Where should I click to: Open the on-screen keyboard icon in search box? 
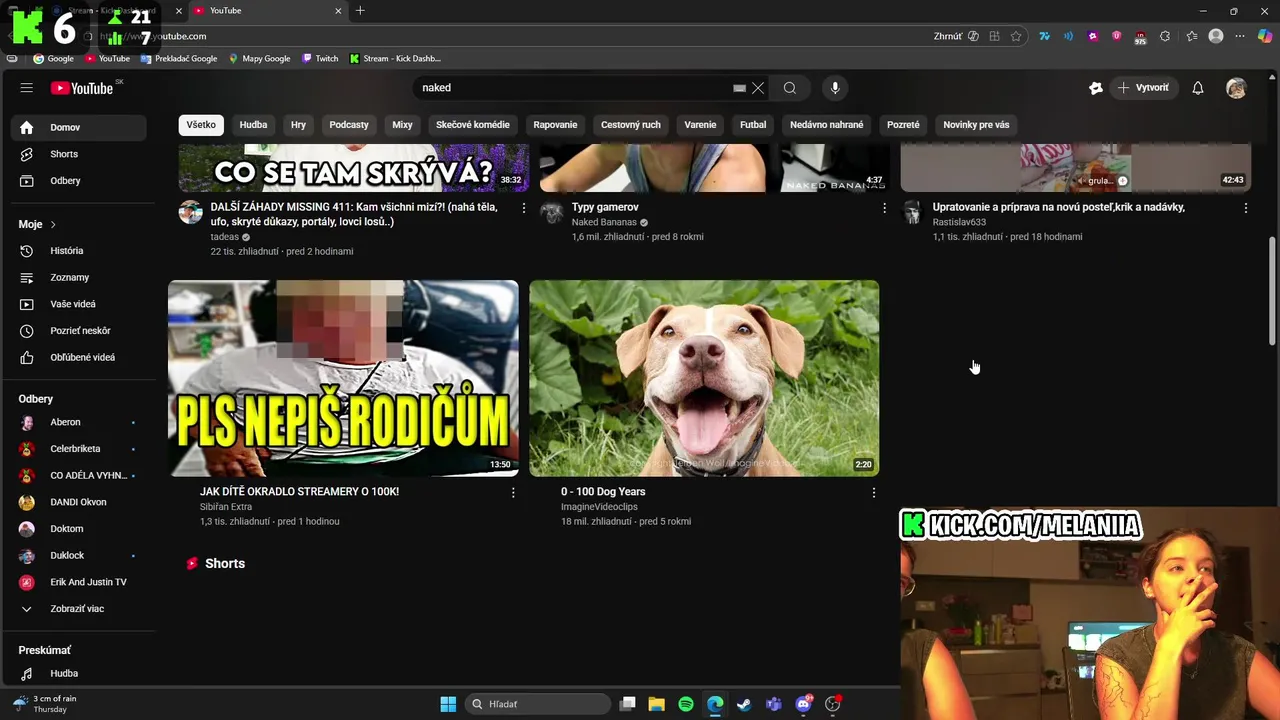[739, 88]
